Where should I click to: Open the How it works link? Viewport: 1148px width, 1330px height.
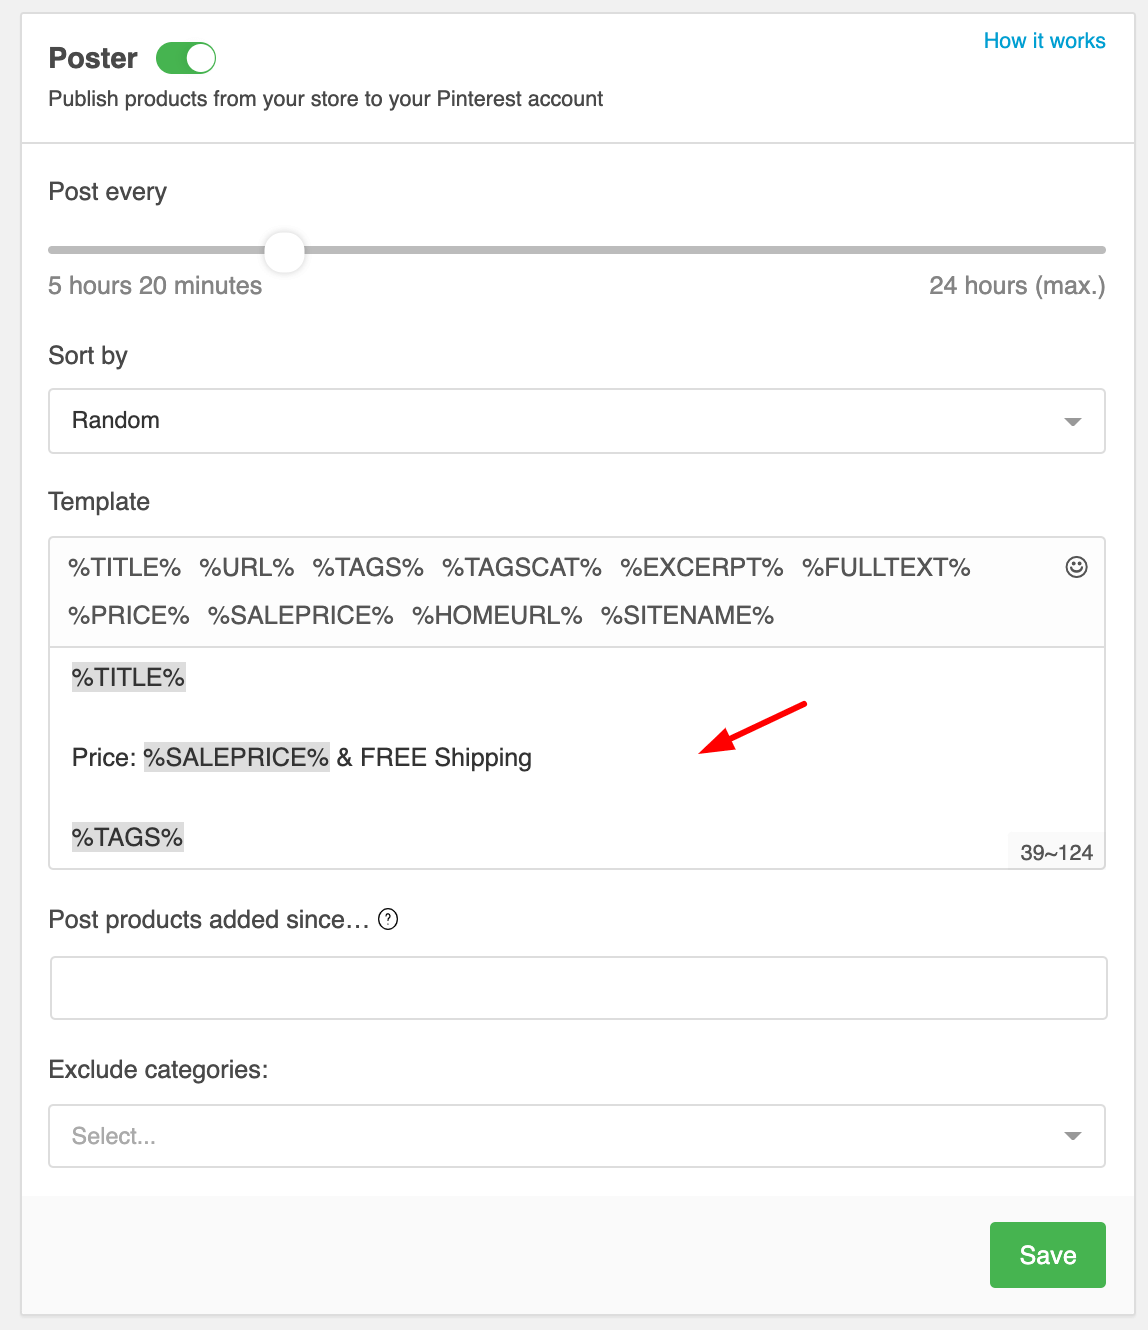(x=1044, y=41)
